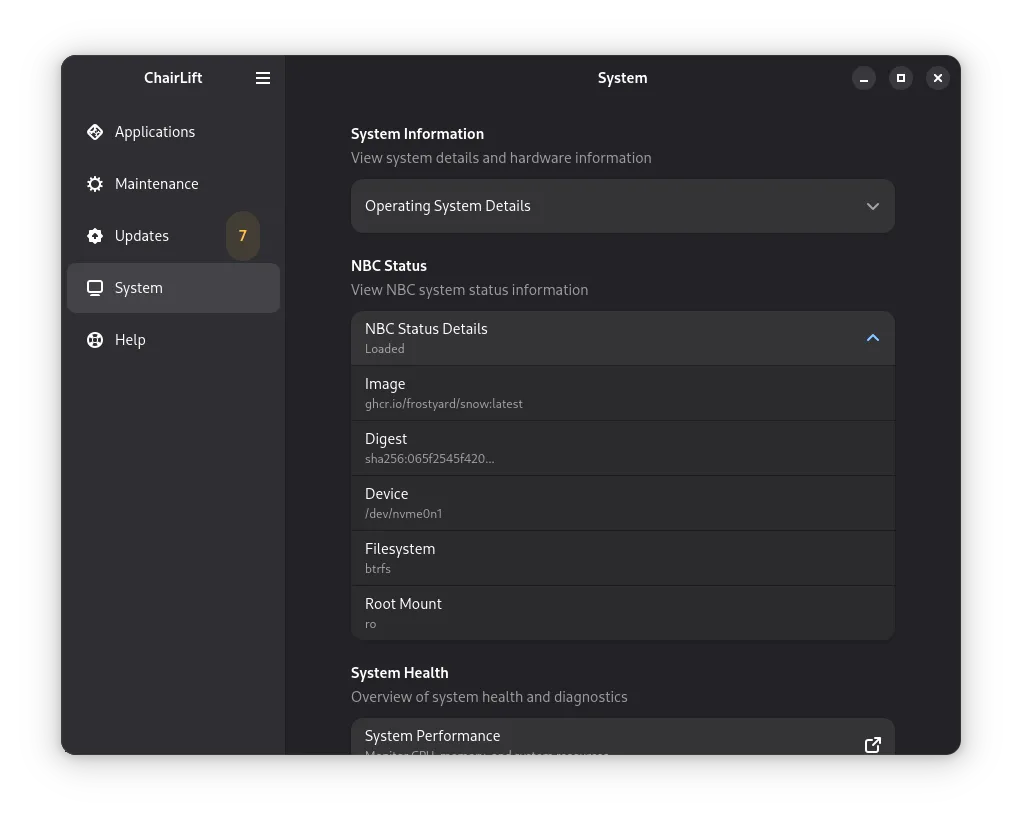1022x822 pixels.
Task: Collapse NBC Status Details with the chevron
Action: pos(873,338)
